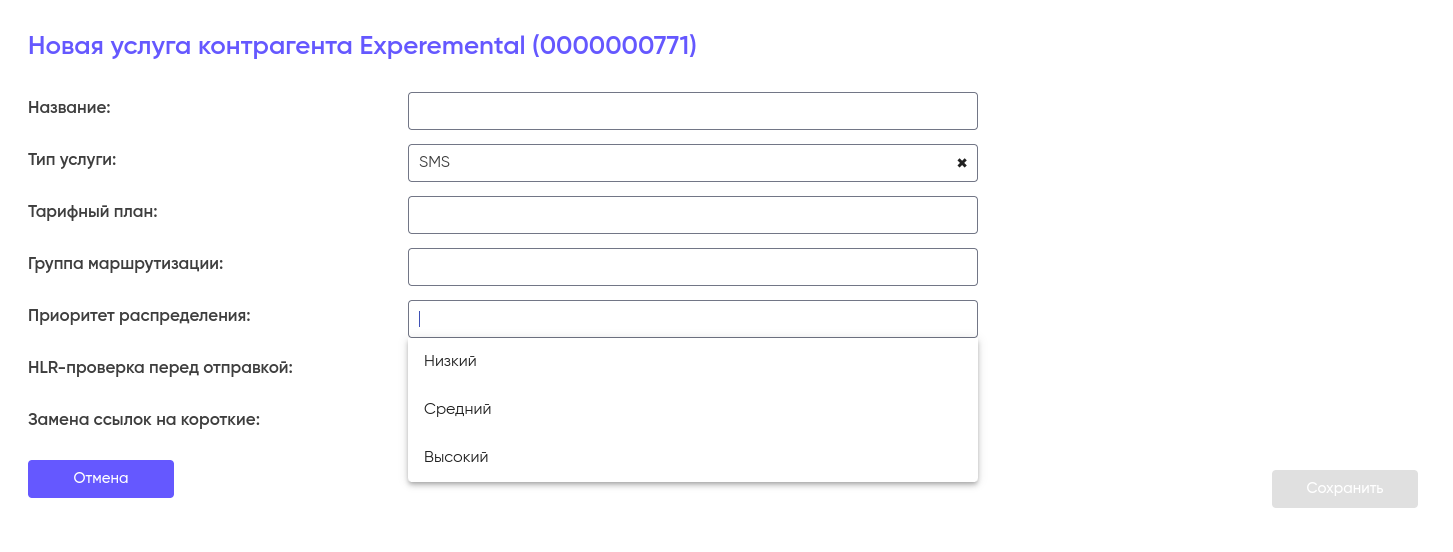
Task: Clear the SMS service type selection
Action: tap(962, 163)
